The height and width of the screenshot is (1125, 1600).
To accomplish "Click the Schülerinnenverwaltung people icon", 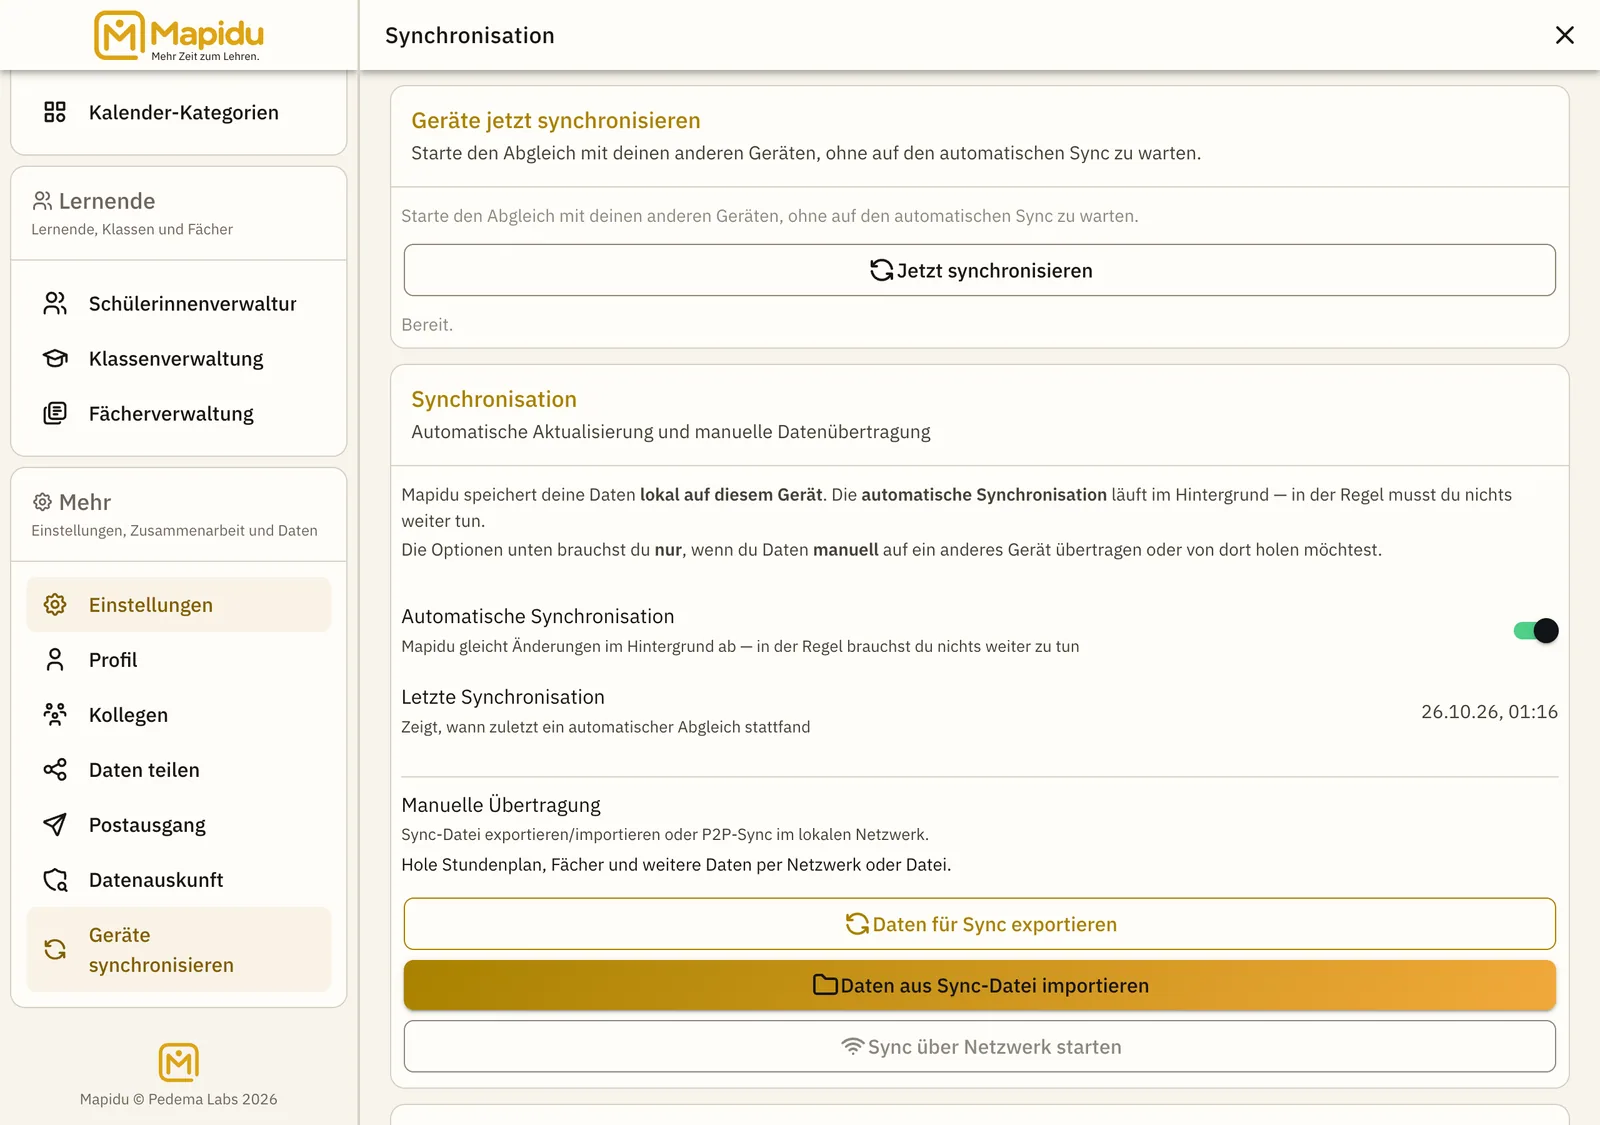I will click(55, 303).
